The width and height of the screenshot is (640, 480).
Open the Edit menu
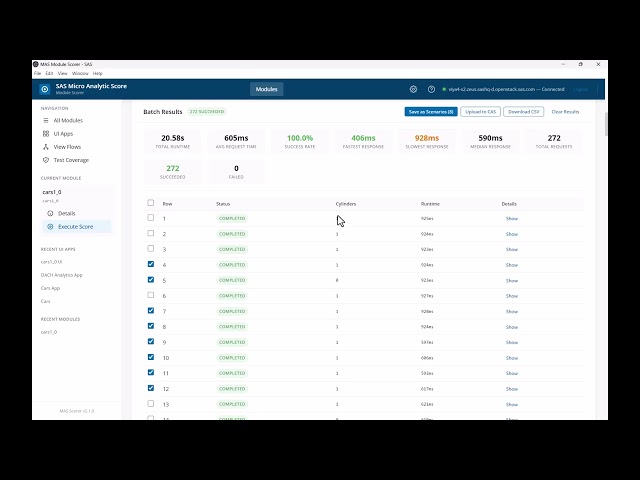click(x=49, y=73)
